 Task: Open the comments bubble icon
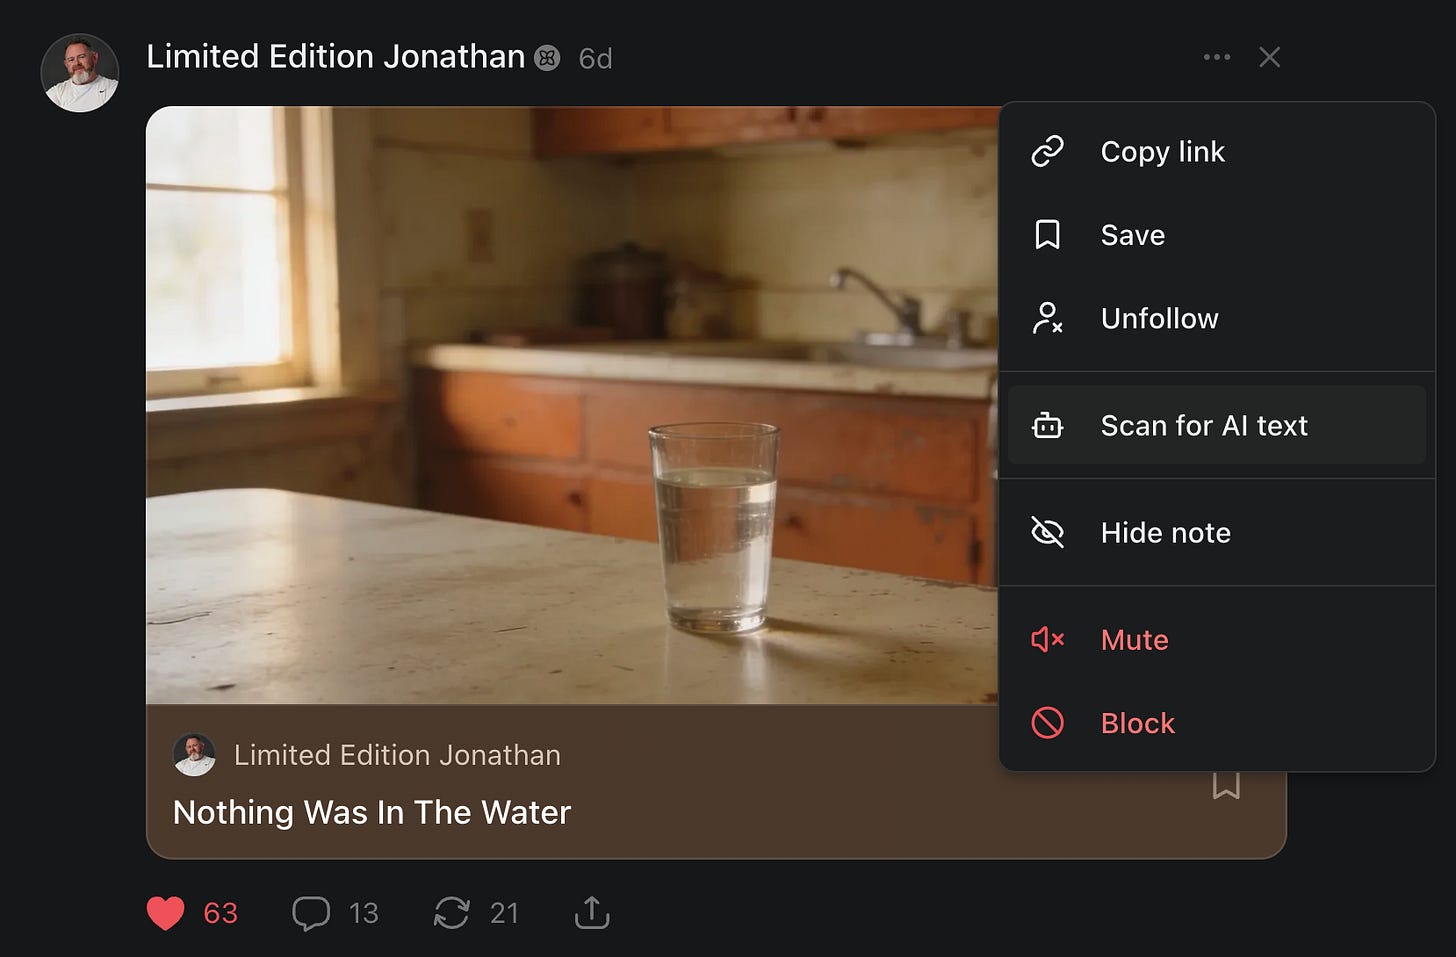311,913
